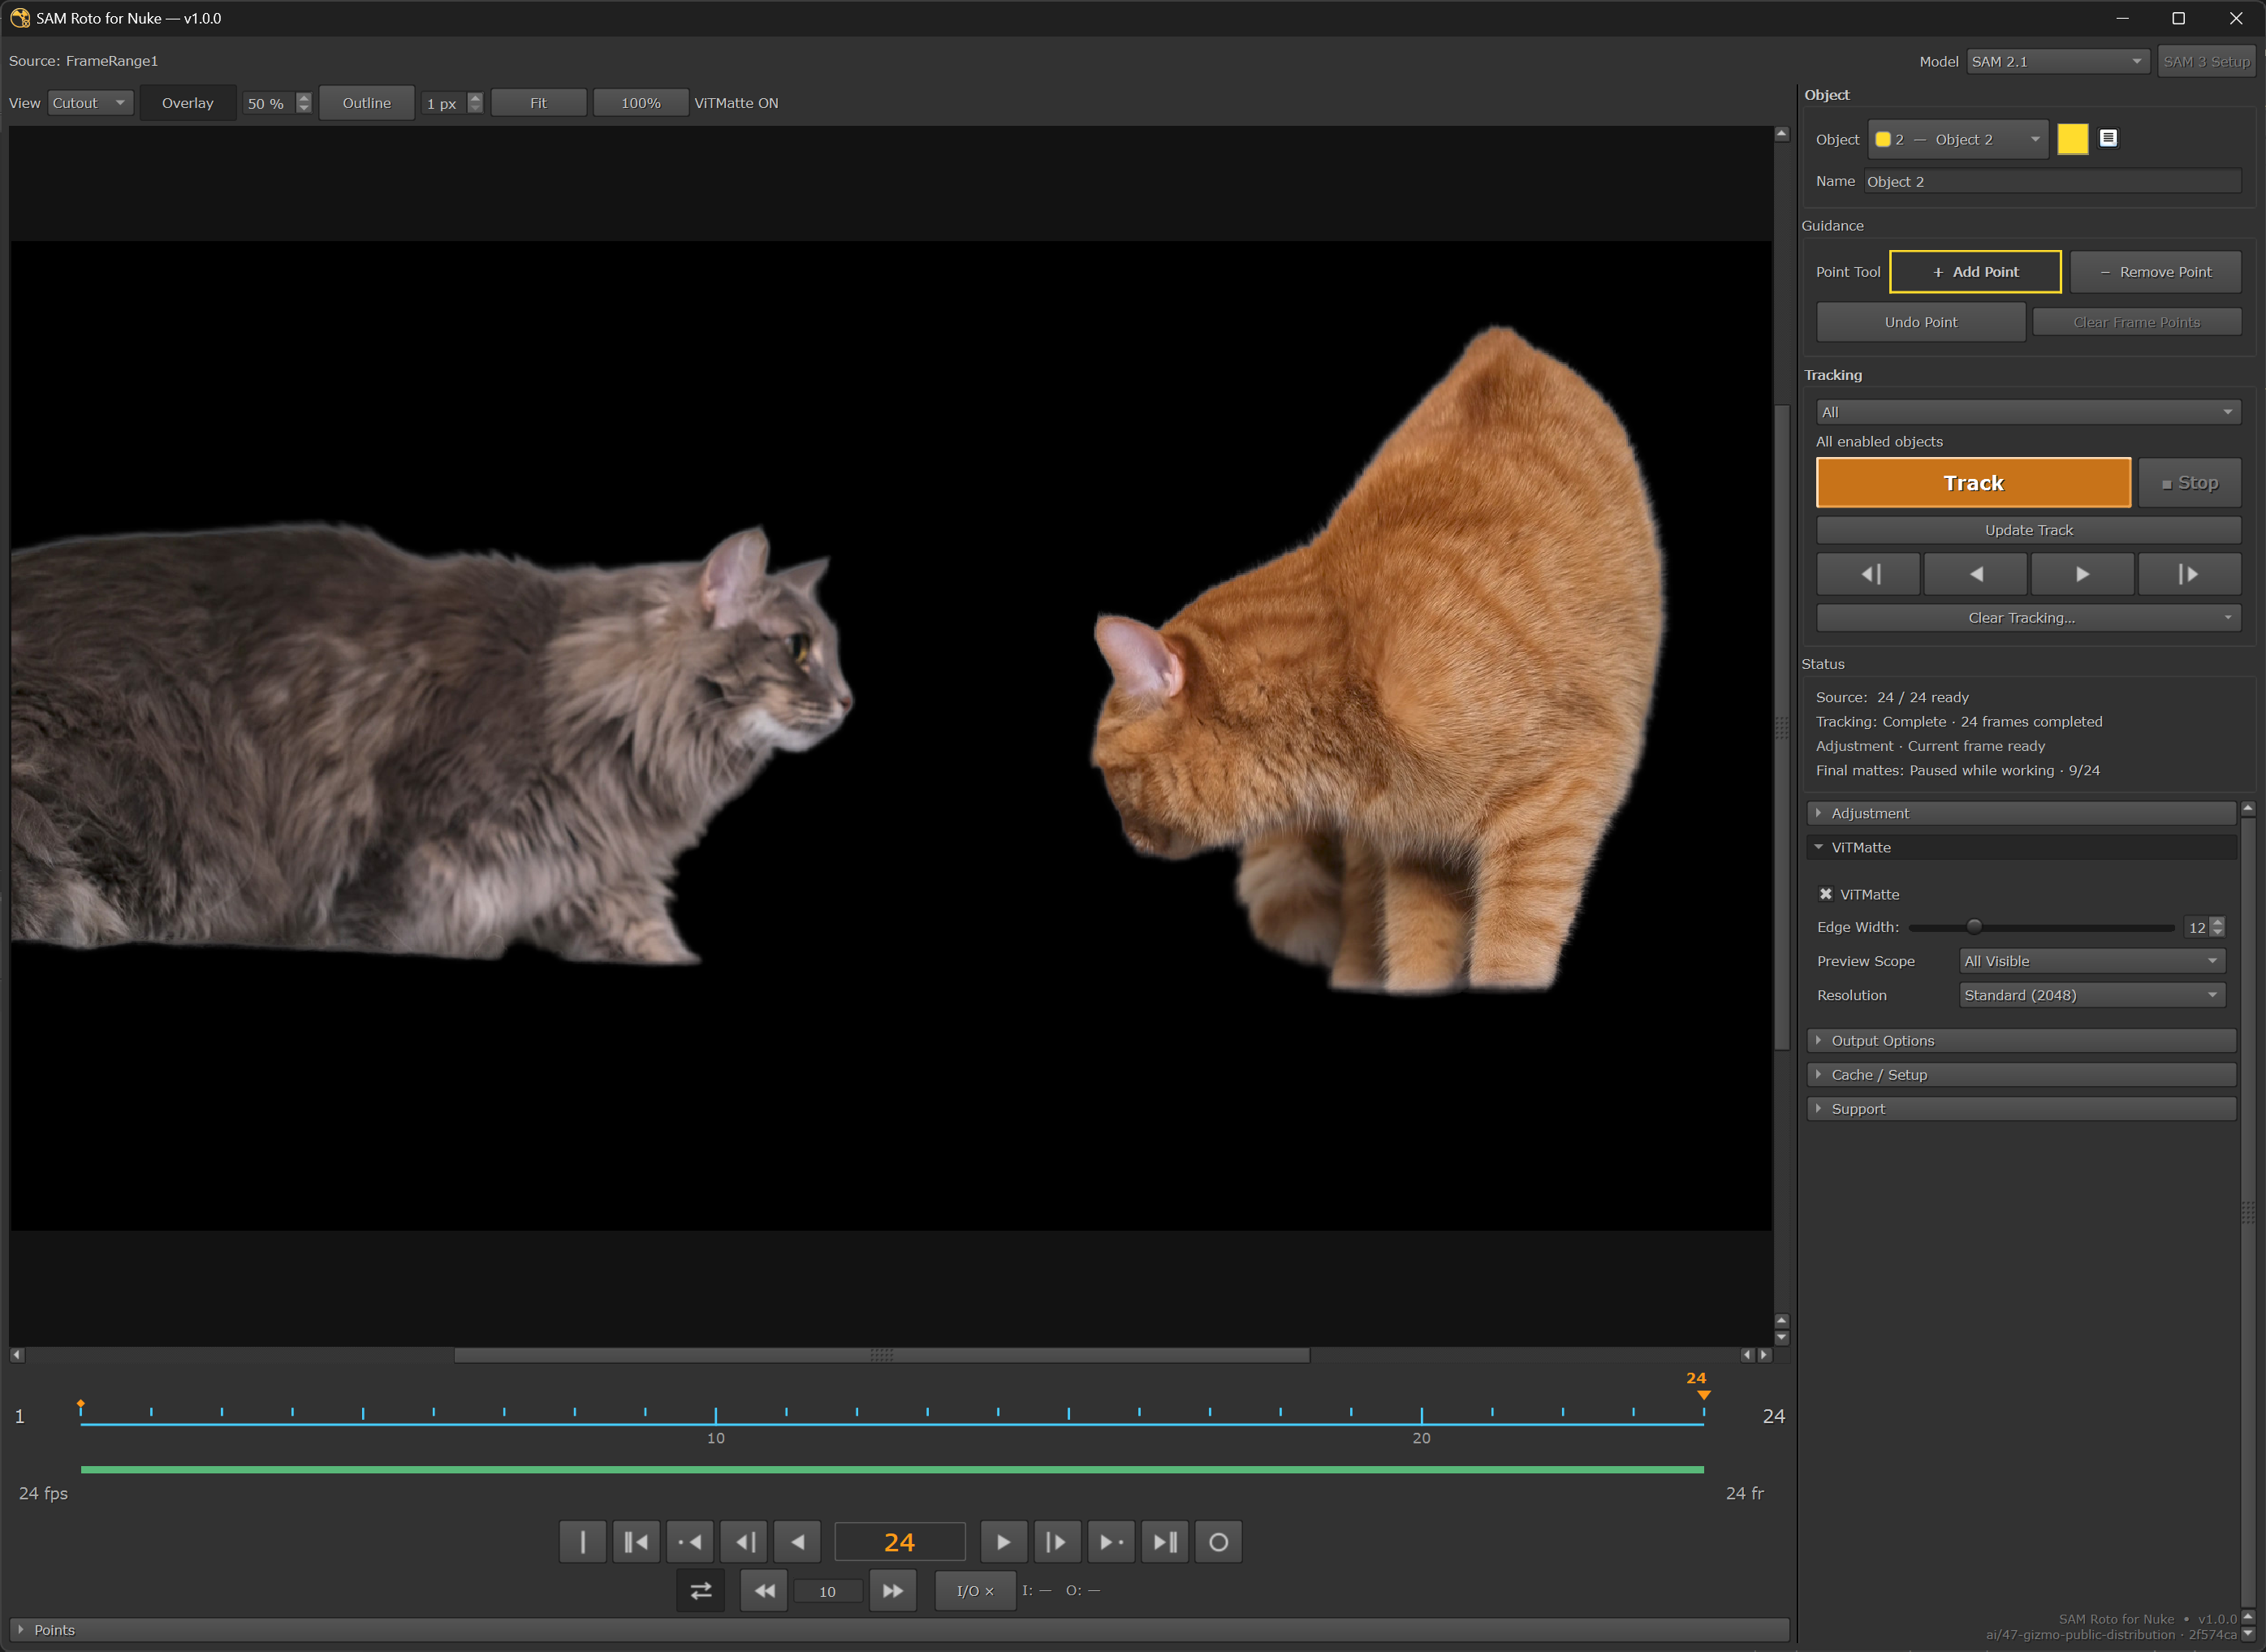Click the Update Track button

click(2028, 530)
